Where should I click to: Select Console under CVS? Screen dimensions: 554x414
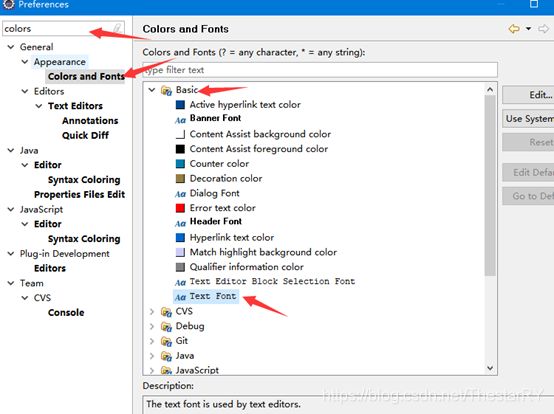point(66,313)
